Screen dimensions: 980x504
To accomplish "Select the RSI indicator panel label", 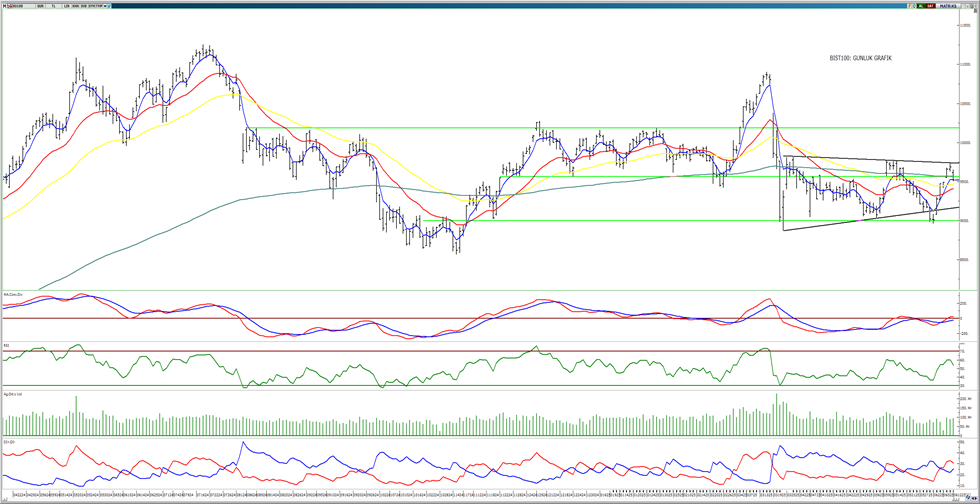I will point(6,345).
